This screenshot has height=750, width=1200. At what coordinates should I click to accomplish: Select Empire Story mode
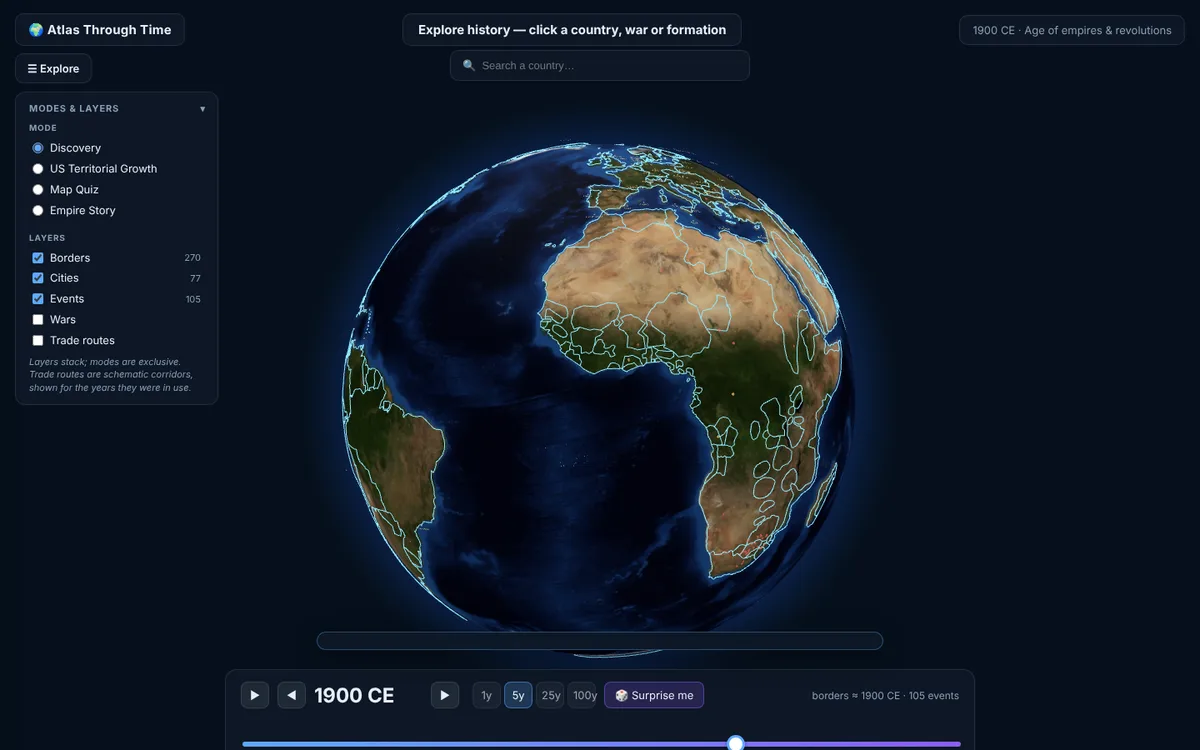[38, 211]
